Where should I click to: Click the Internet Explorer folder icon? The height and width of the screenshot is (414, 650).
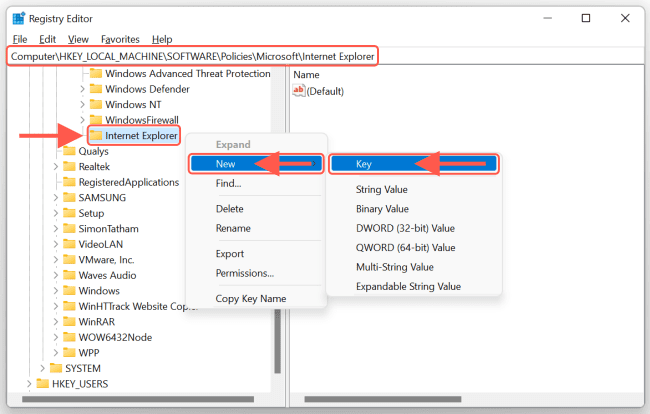click(x=96, y=135)
